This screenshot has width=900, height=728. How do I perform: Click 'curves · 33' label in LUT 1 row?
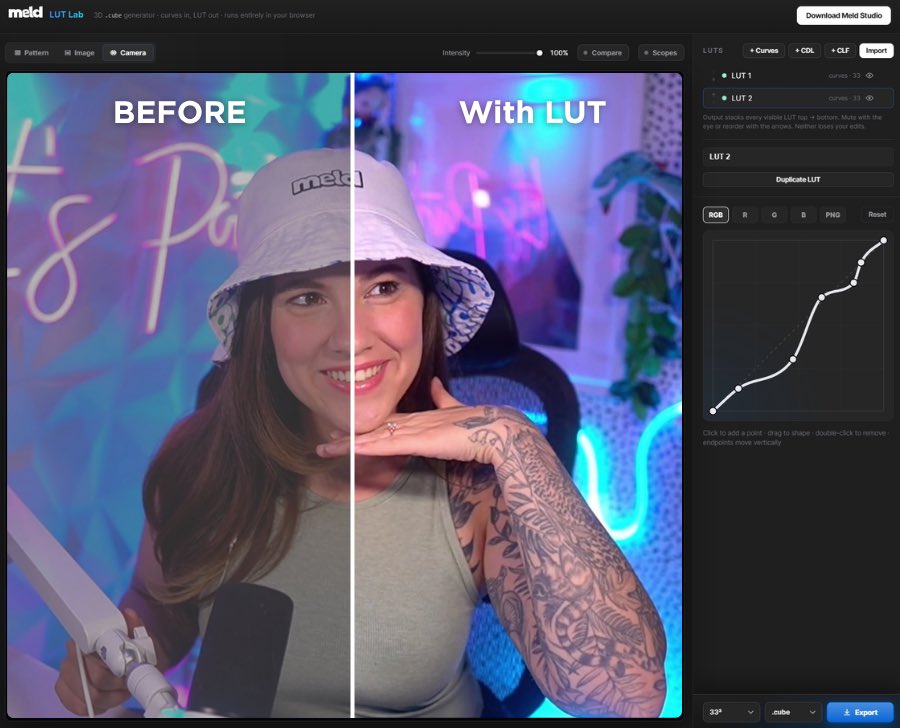[844, 76]
